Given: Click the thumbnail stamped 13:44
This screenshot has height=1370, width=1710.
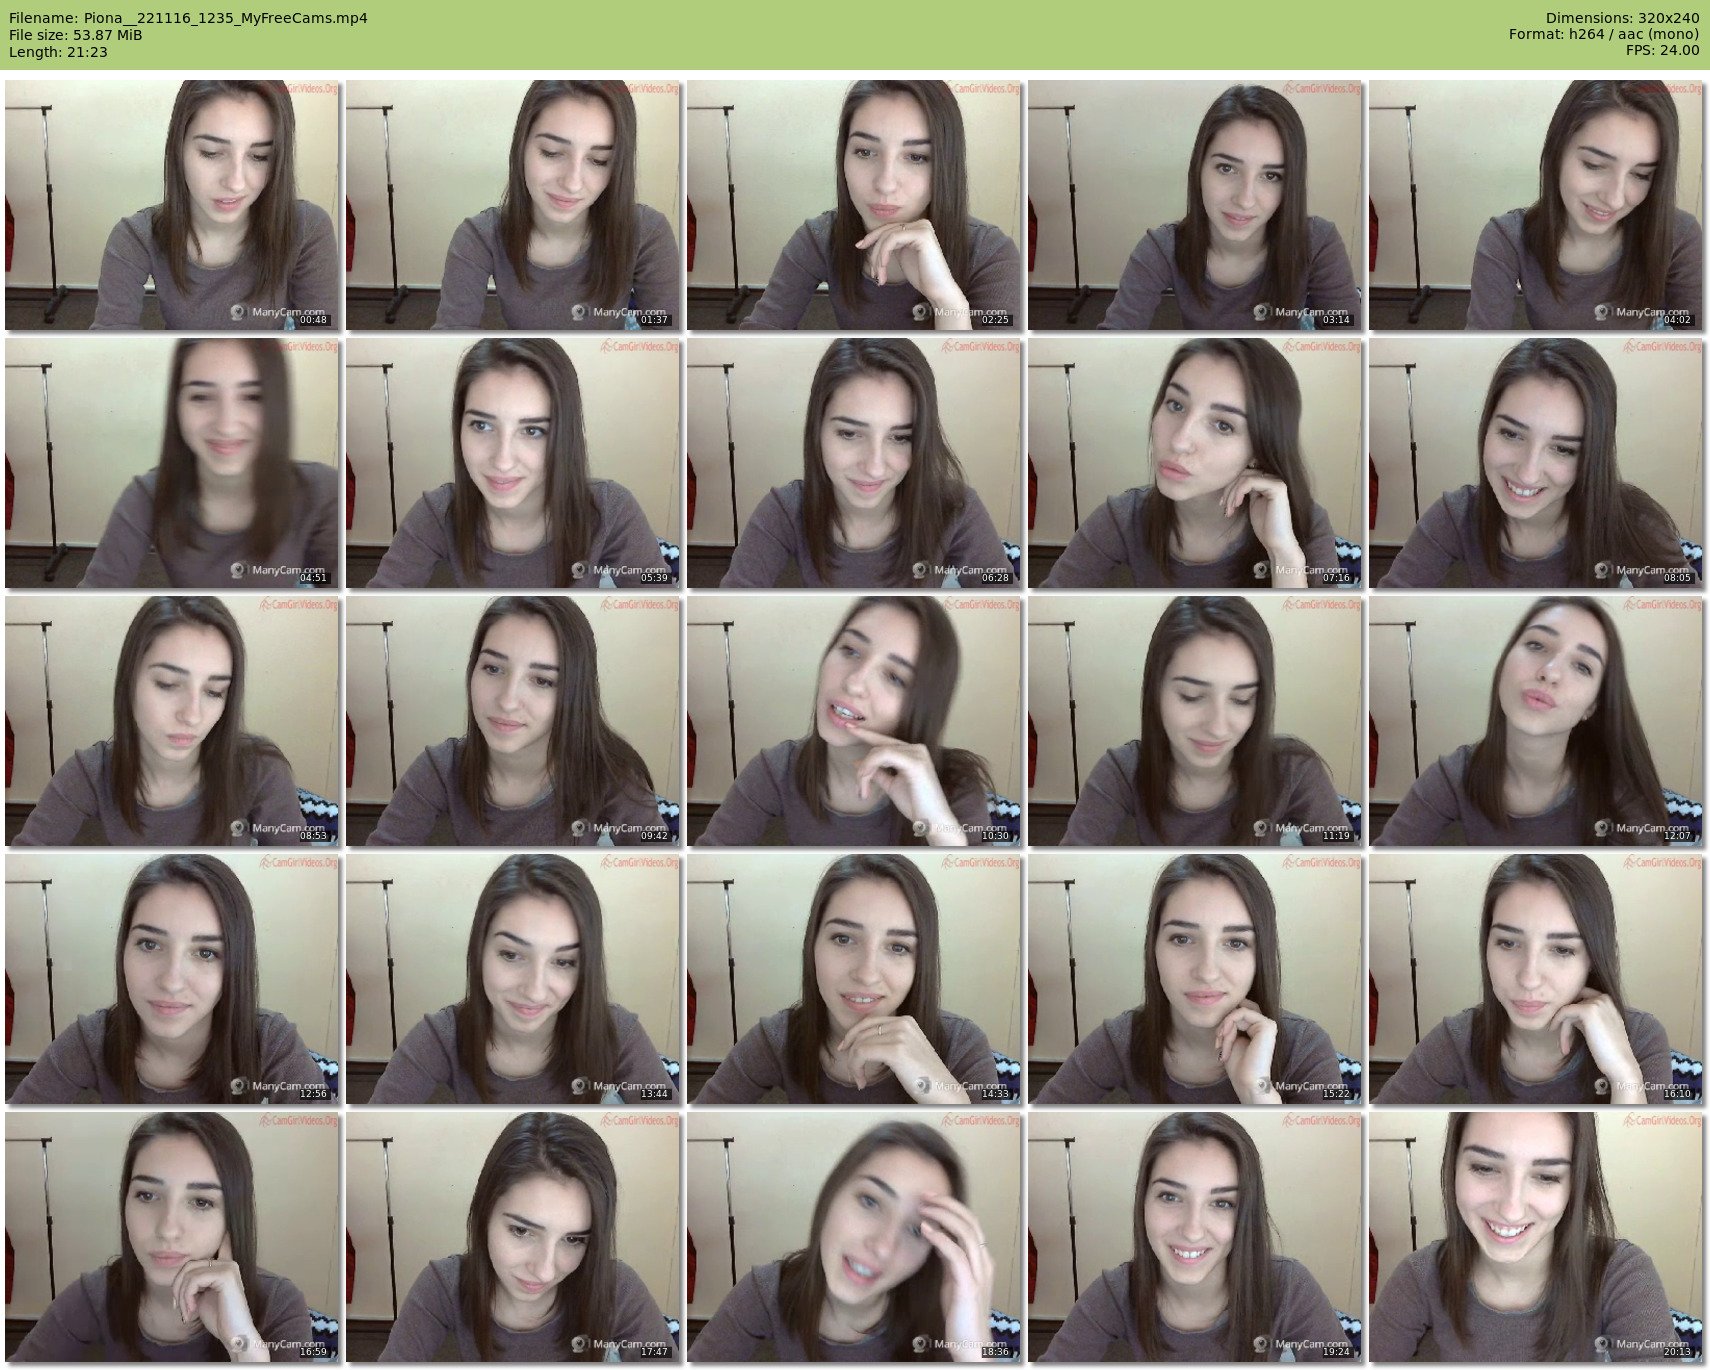Looking at the screenshot, I should tap(513, 979).
